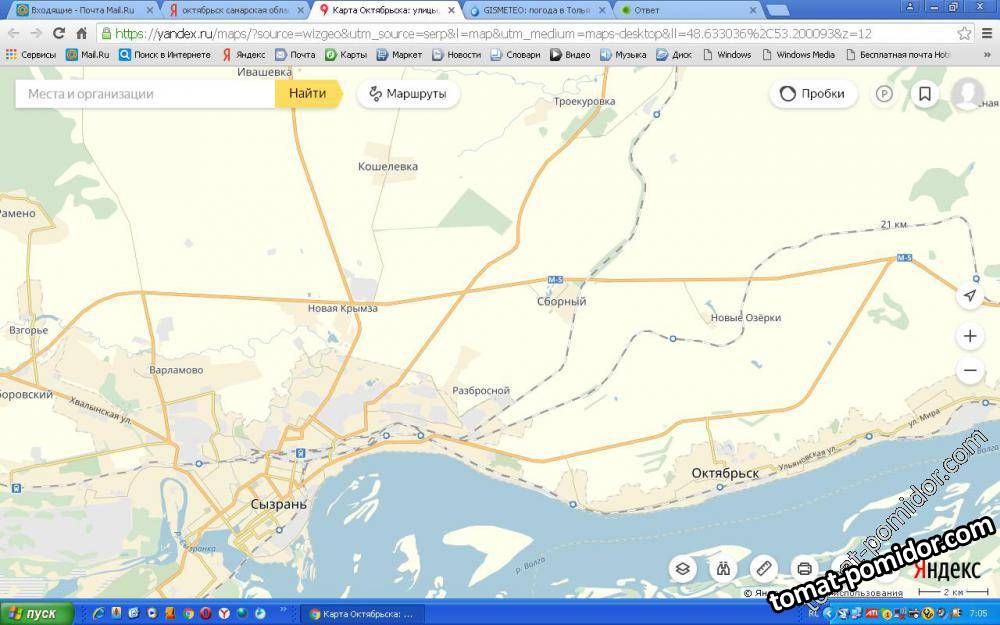Image resolution: width=1000 pixels, height=625 pixels.
Task: Switch to the Входящие Mail.Ru tab
Action: pyautogui.click(x=80, y=10)
